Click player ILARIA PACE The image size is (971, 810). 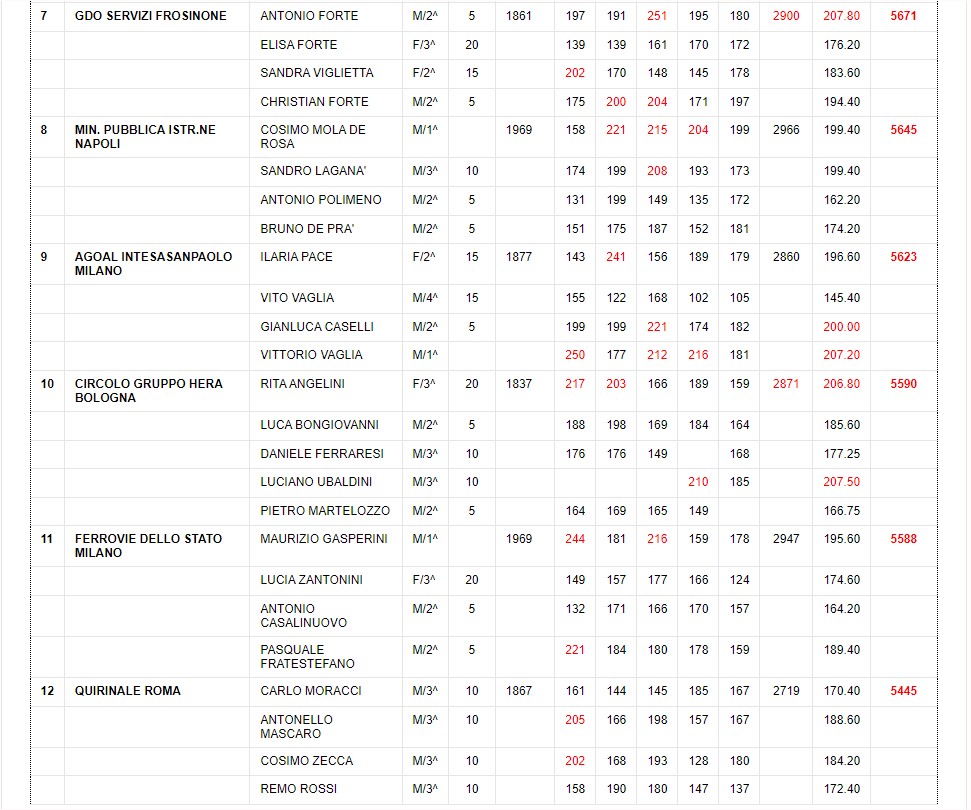pos(296,257)
